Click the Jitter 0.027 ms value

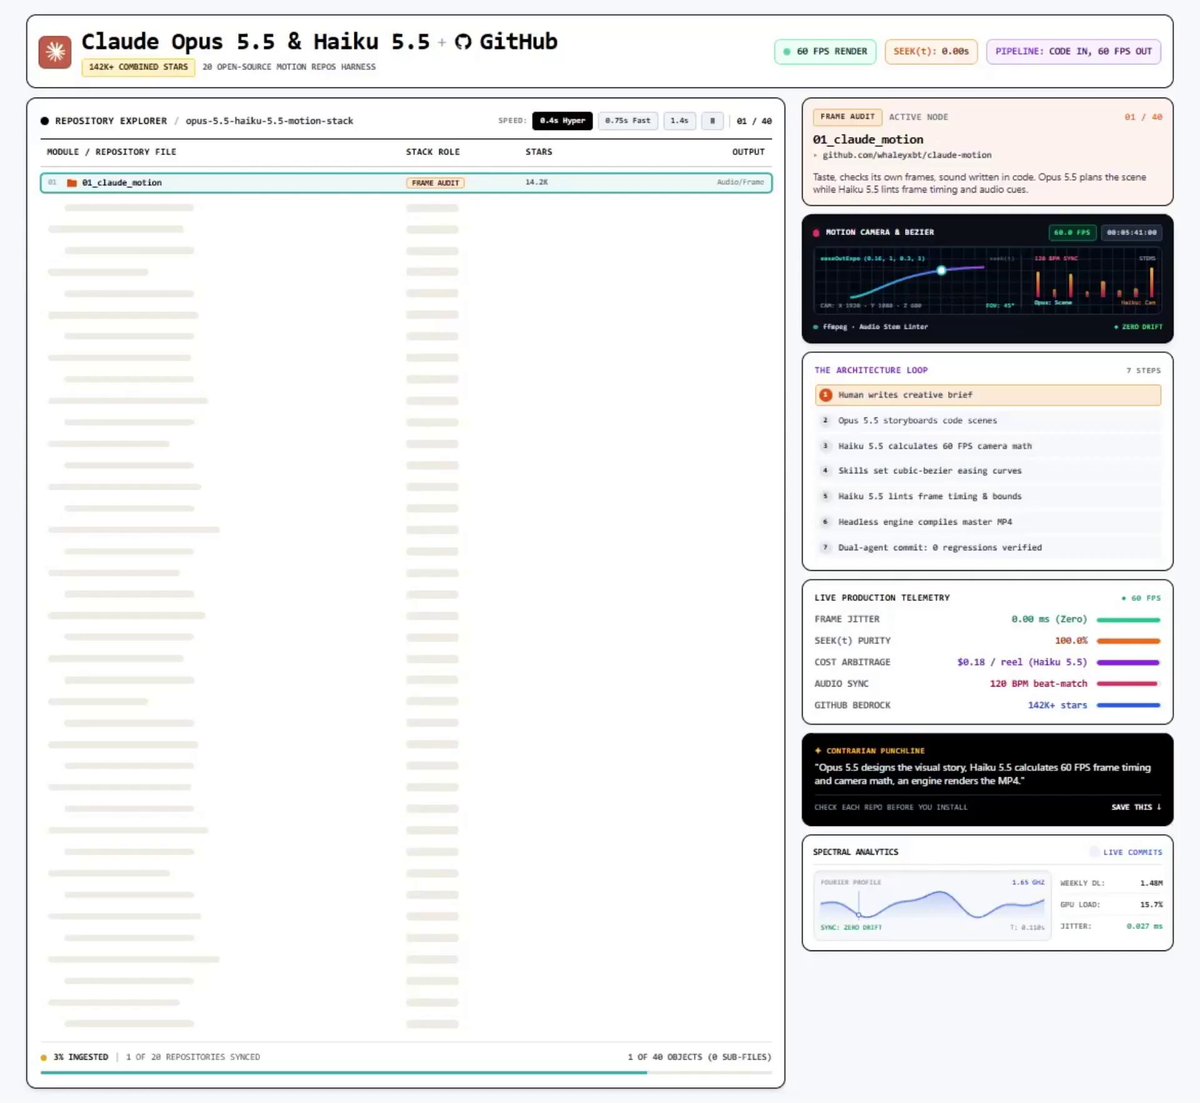point(1144,927)
